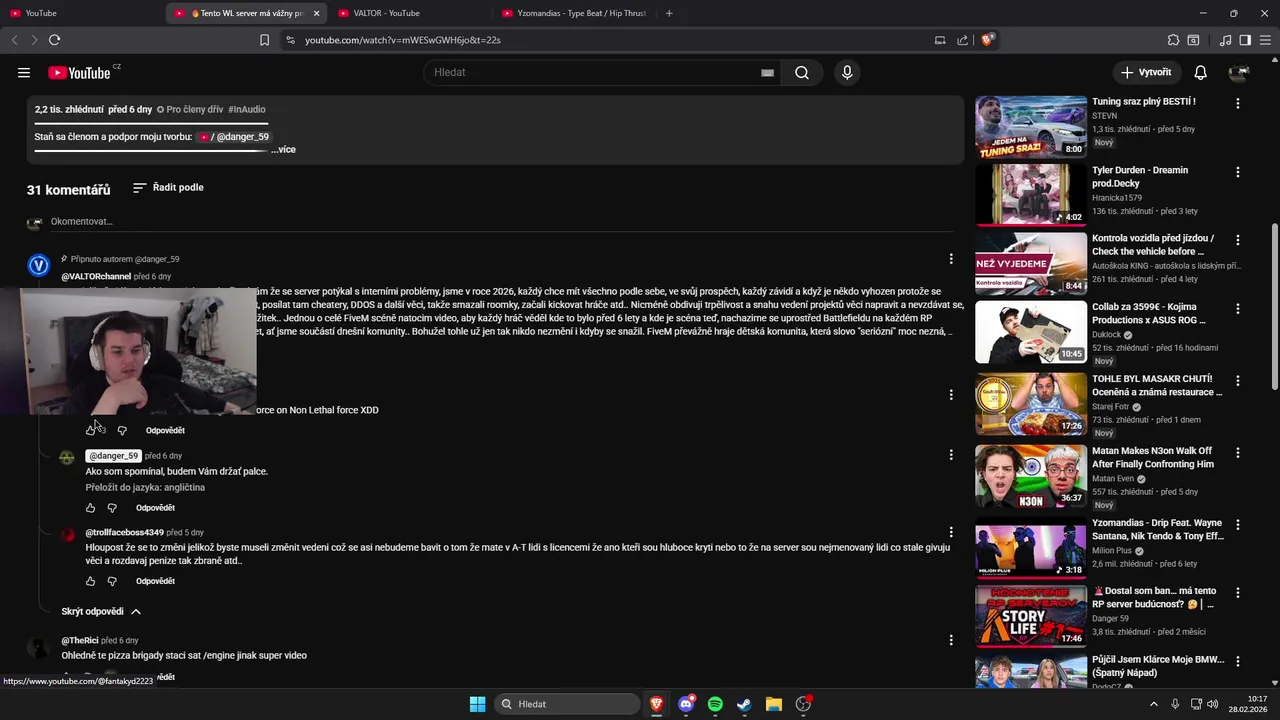The image size is (1280, 720).
Task: Open the menu for the Tuning sraz video
Action: (x=1238, y=103)
